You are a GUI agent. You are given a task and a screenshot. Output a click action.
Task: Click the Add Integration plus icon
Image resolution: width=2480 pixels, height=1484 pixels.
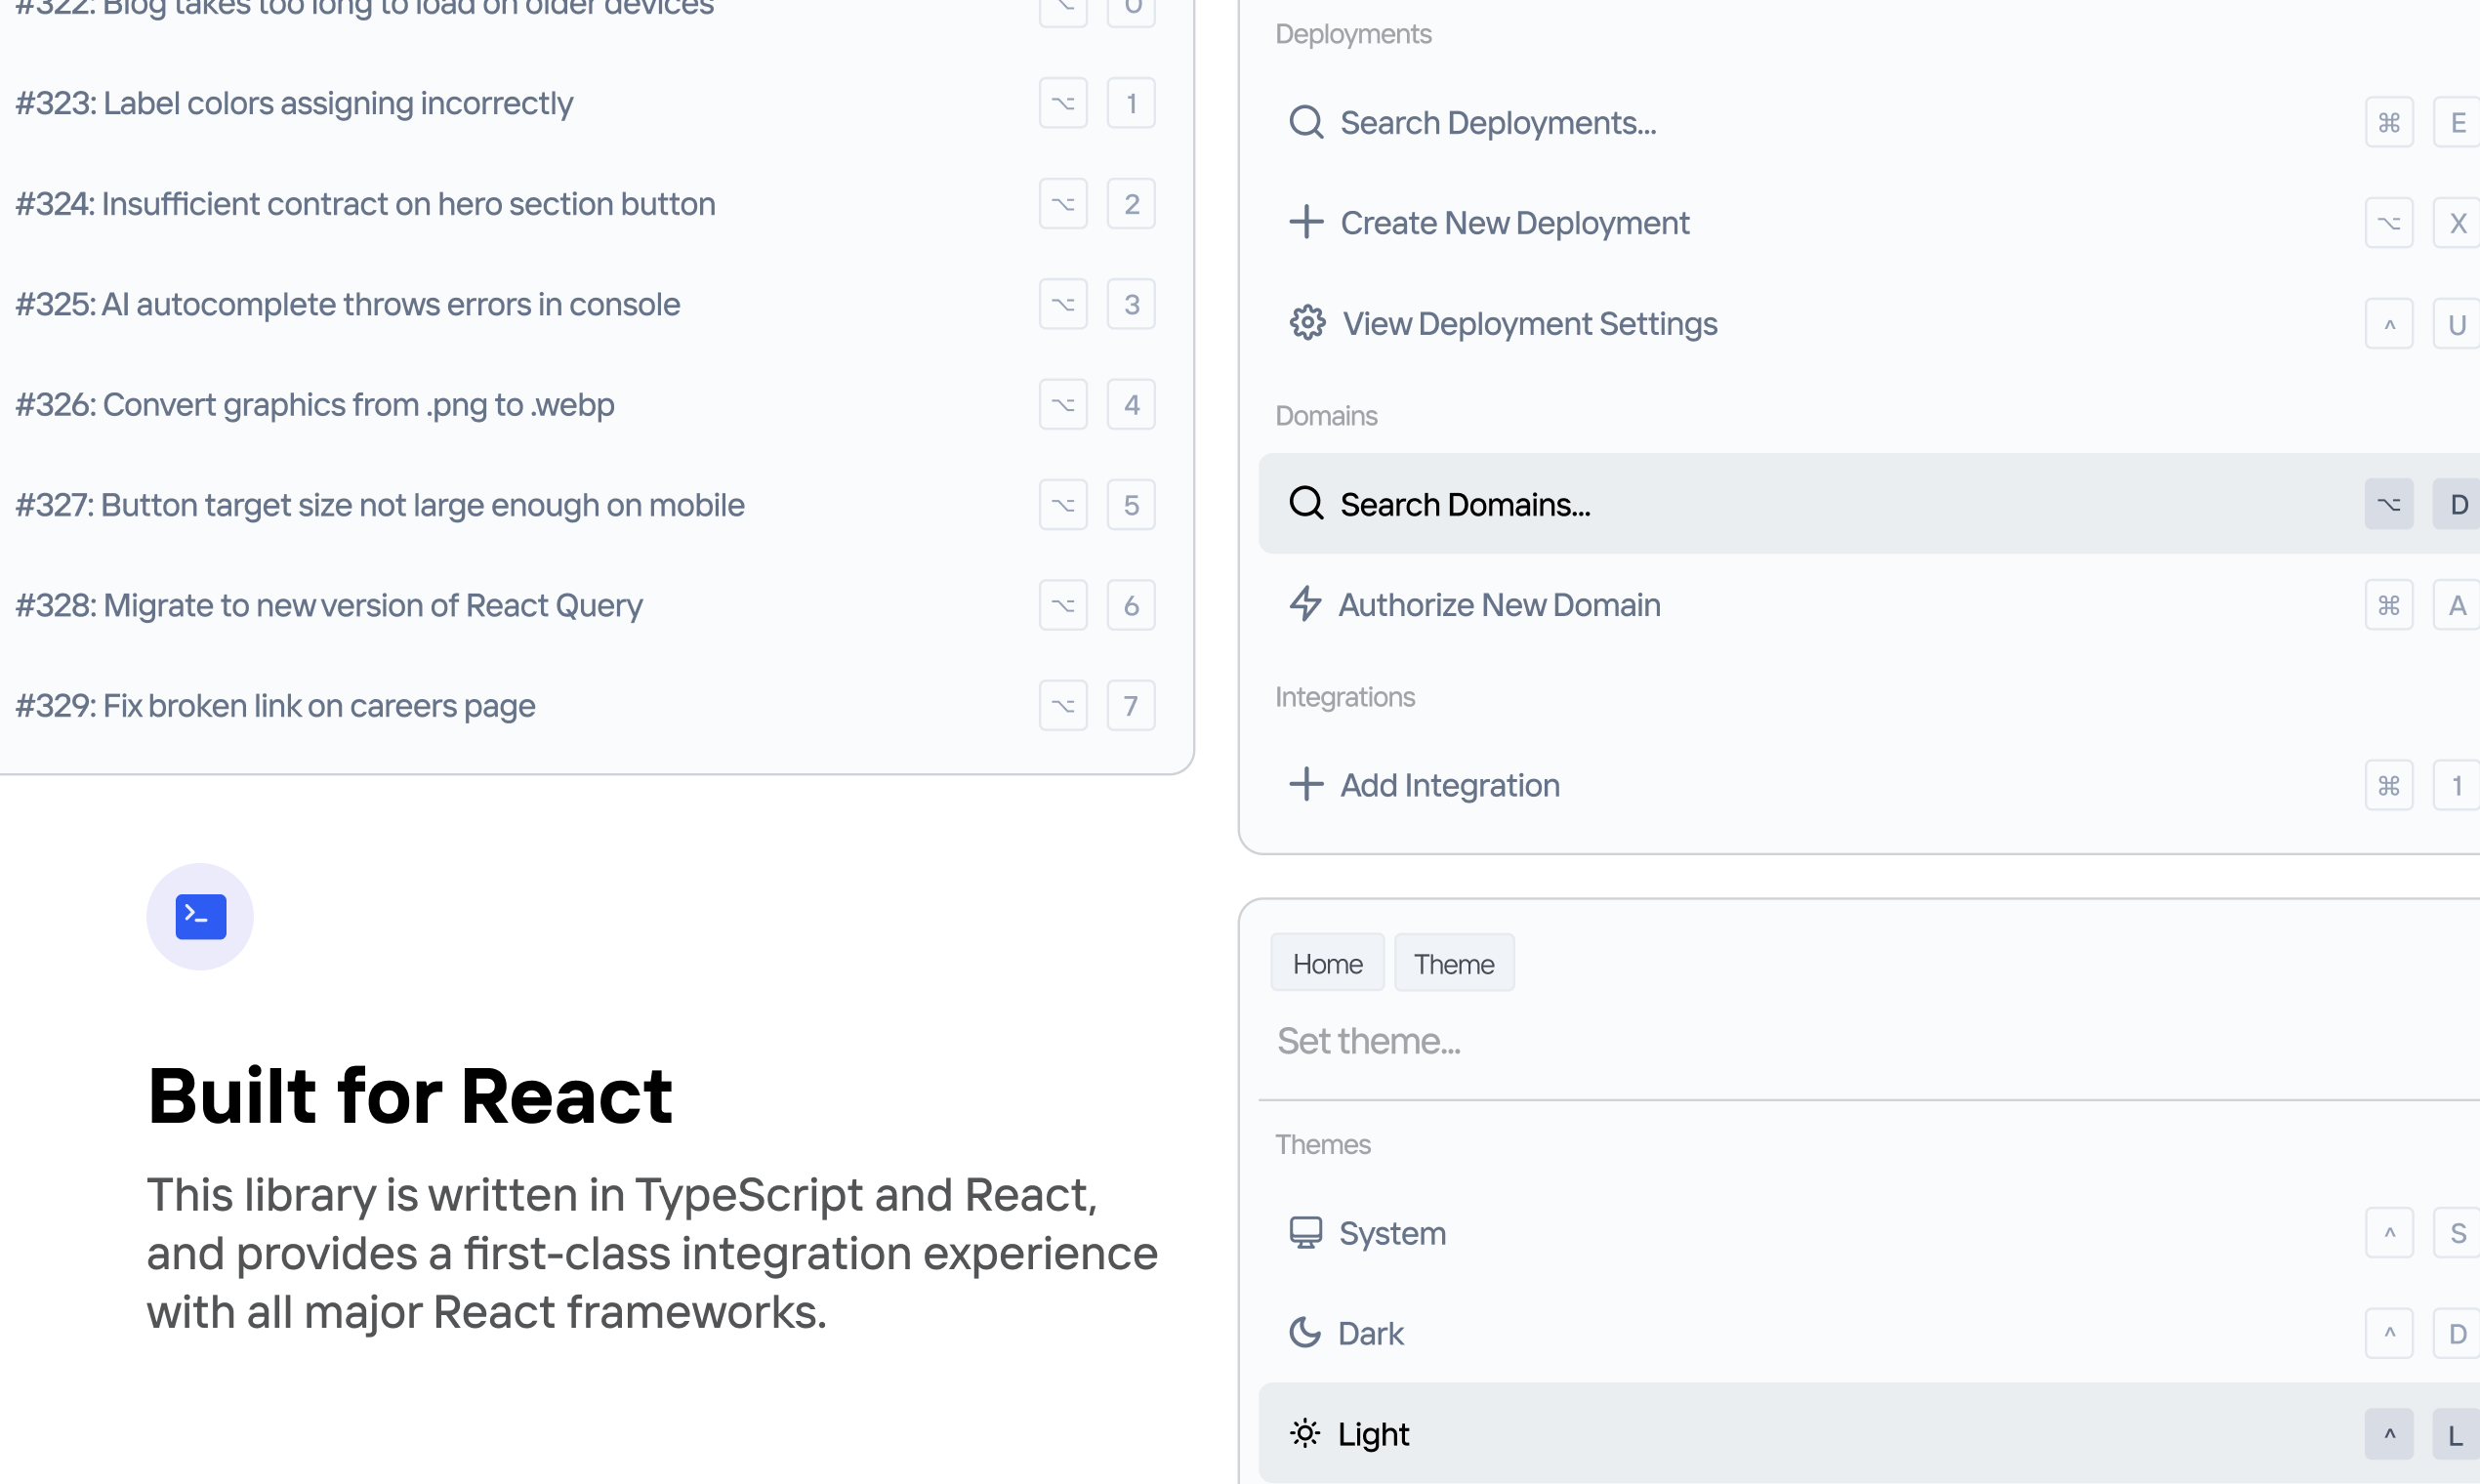point(1307,784)
